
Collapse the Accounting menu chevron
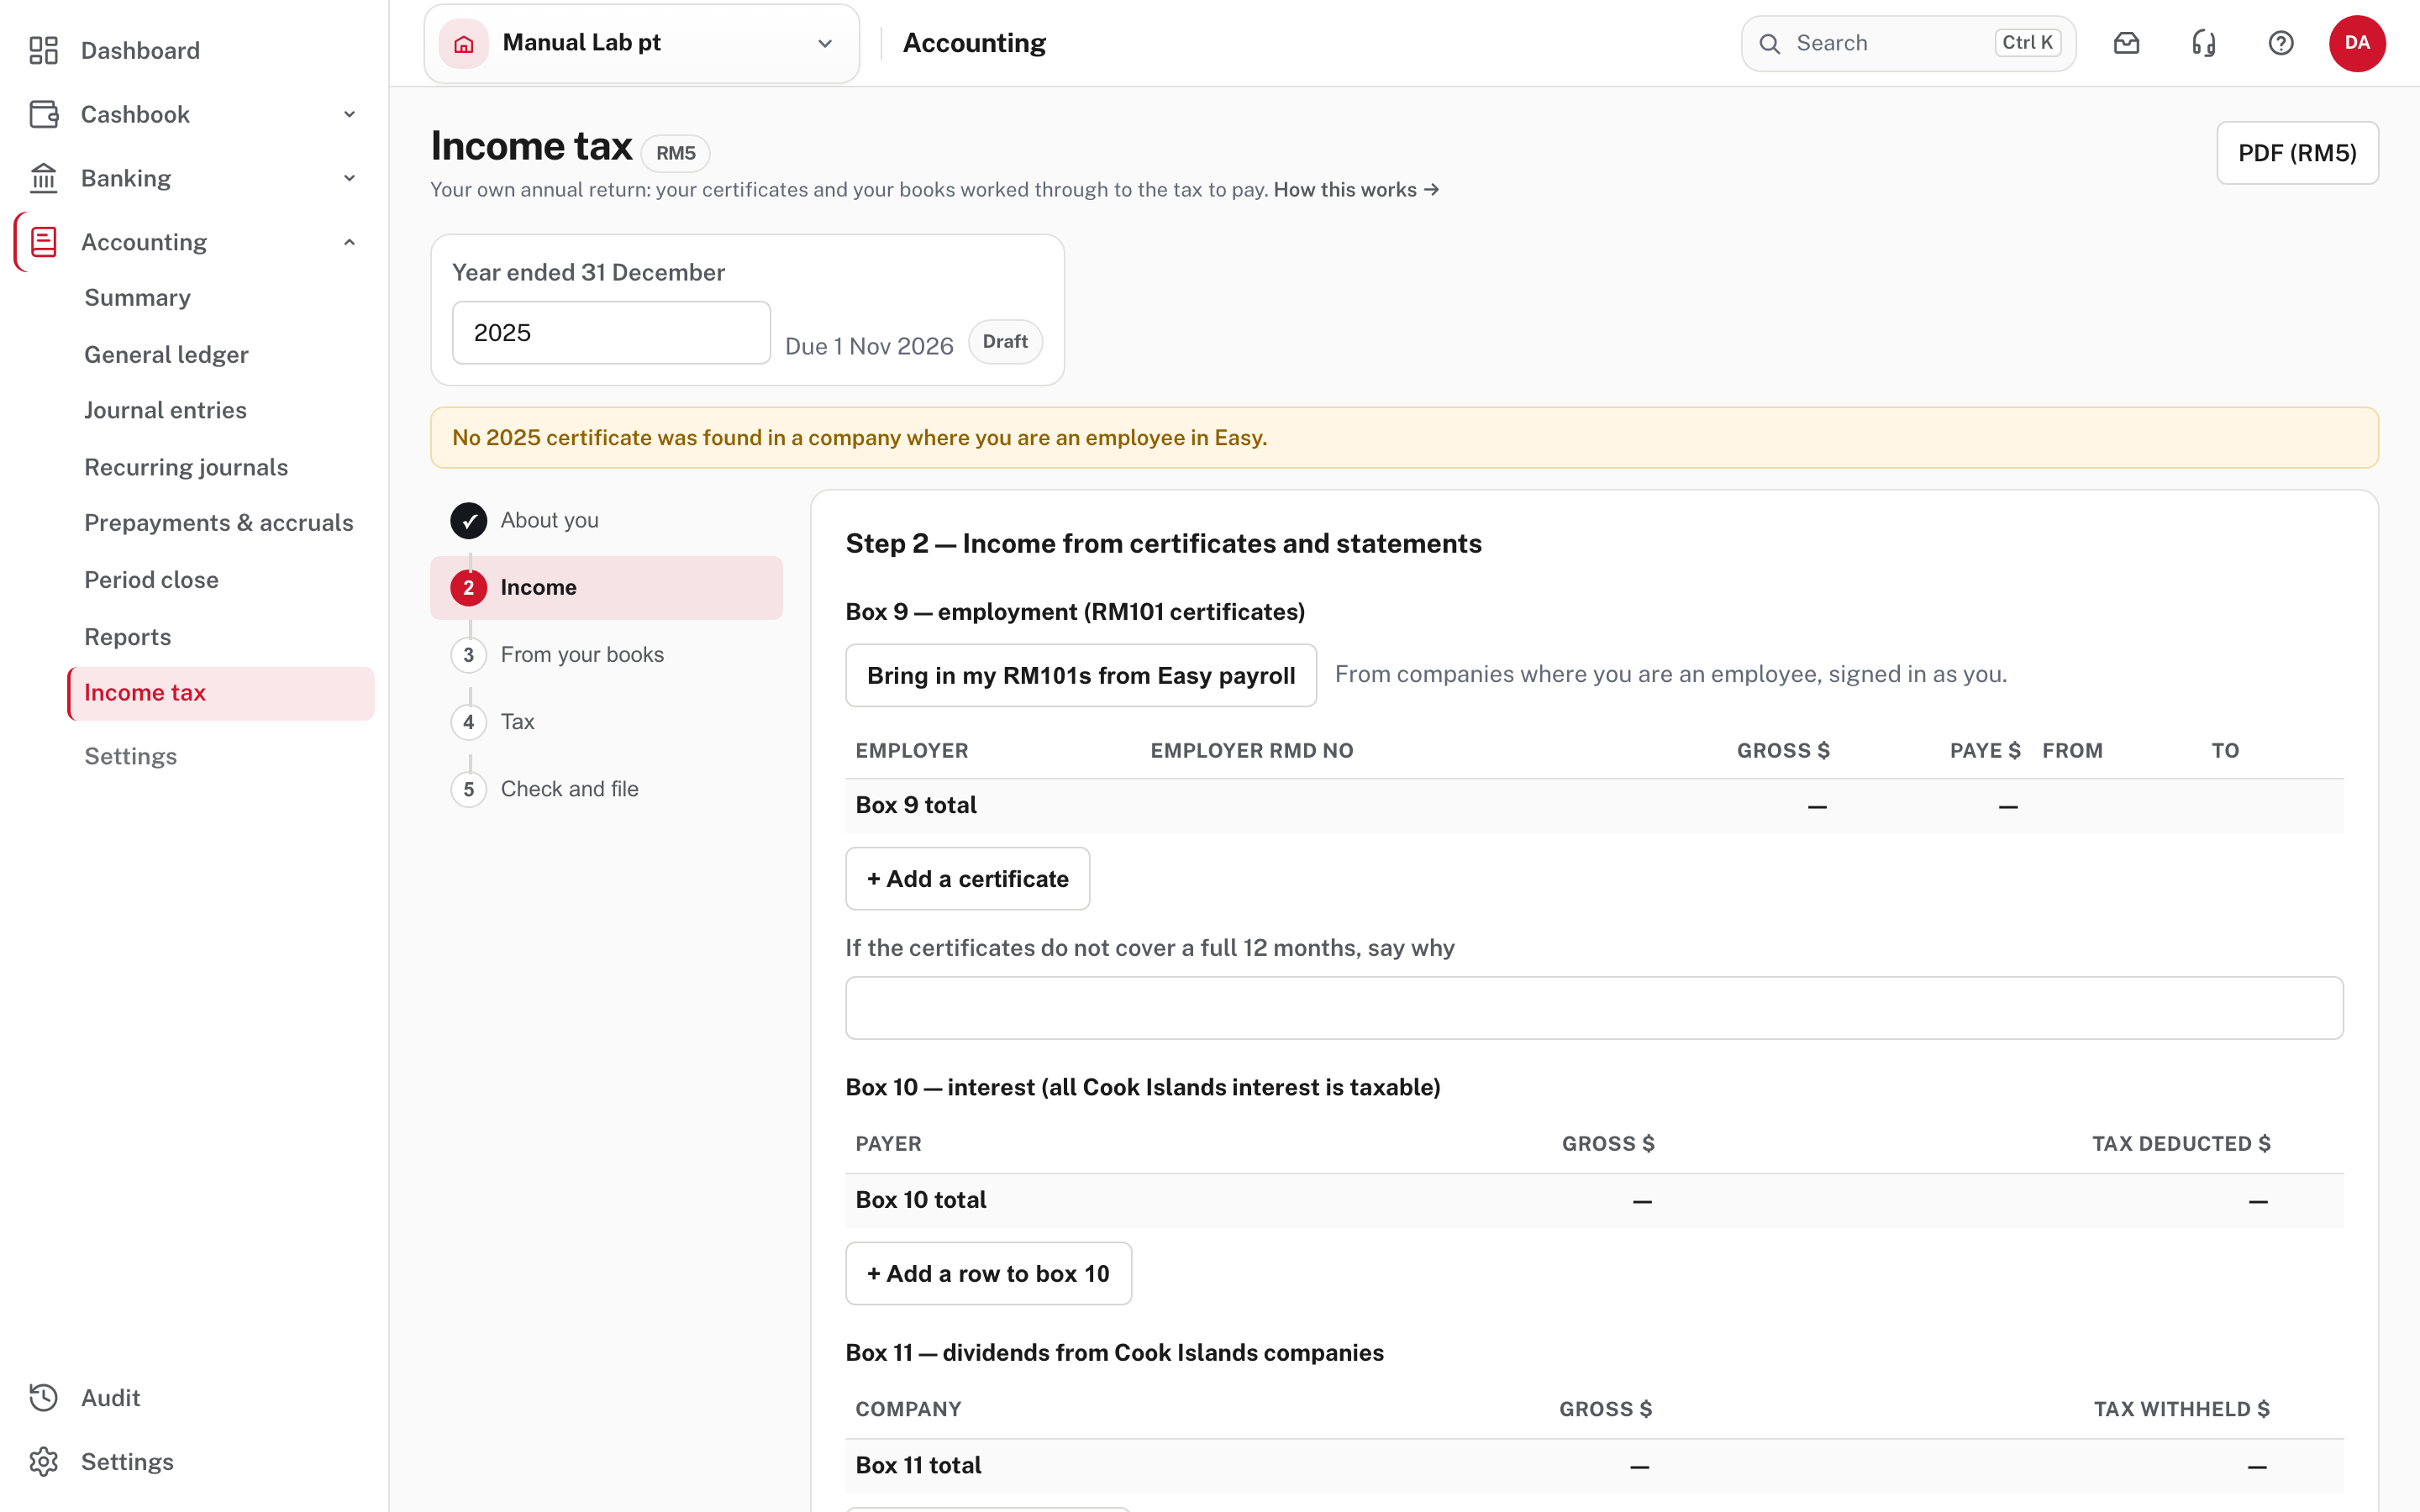349,242
